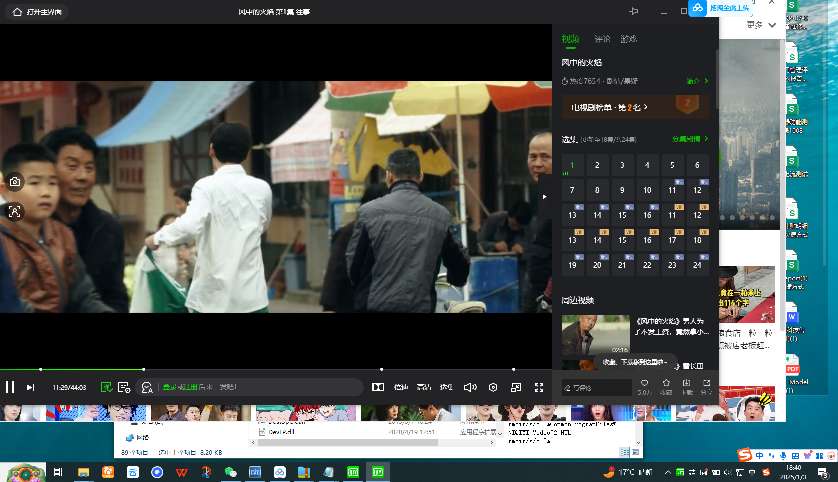Open the main interface home button
The image size is (838, 482).
36,12
